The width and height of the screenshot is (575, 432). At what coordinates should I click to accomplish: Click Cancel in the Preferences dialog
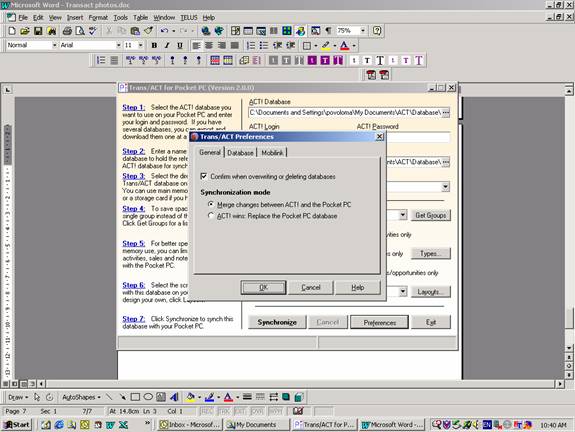coord(311,288)
